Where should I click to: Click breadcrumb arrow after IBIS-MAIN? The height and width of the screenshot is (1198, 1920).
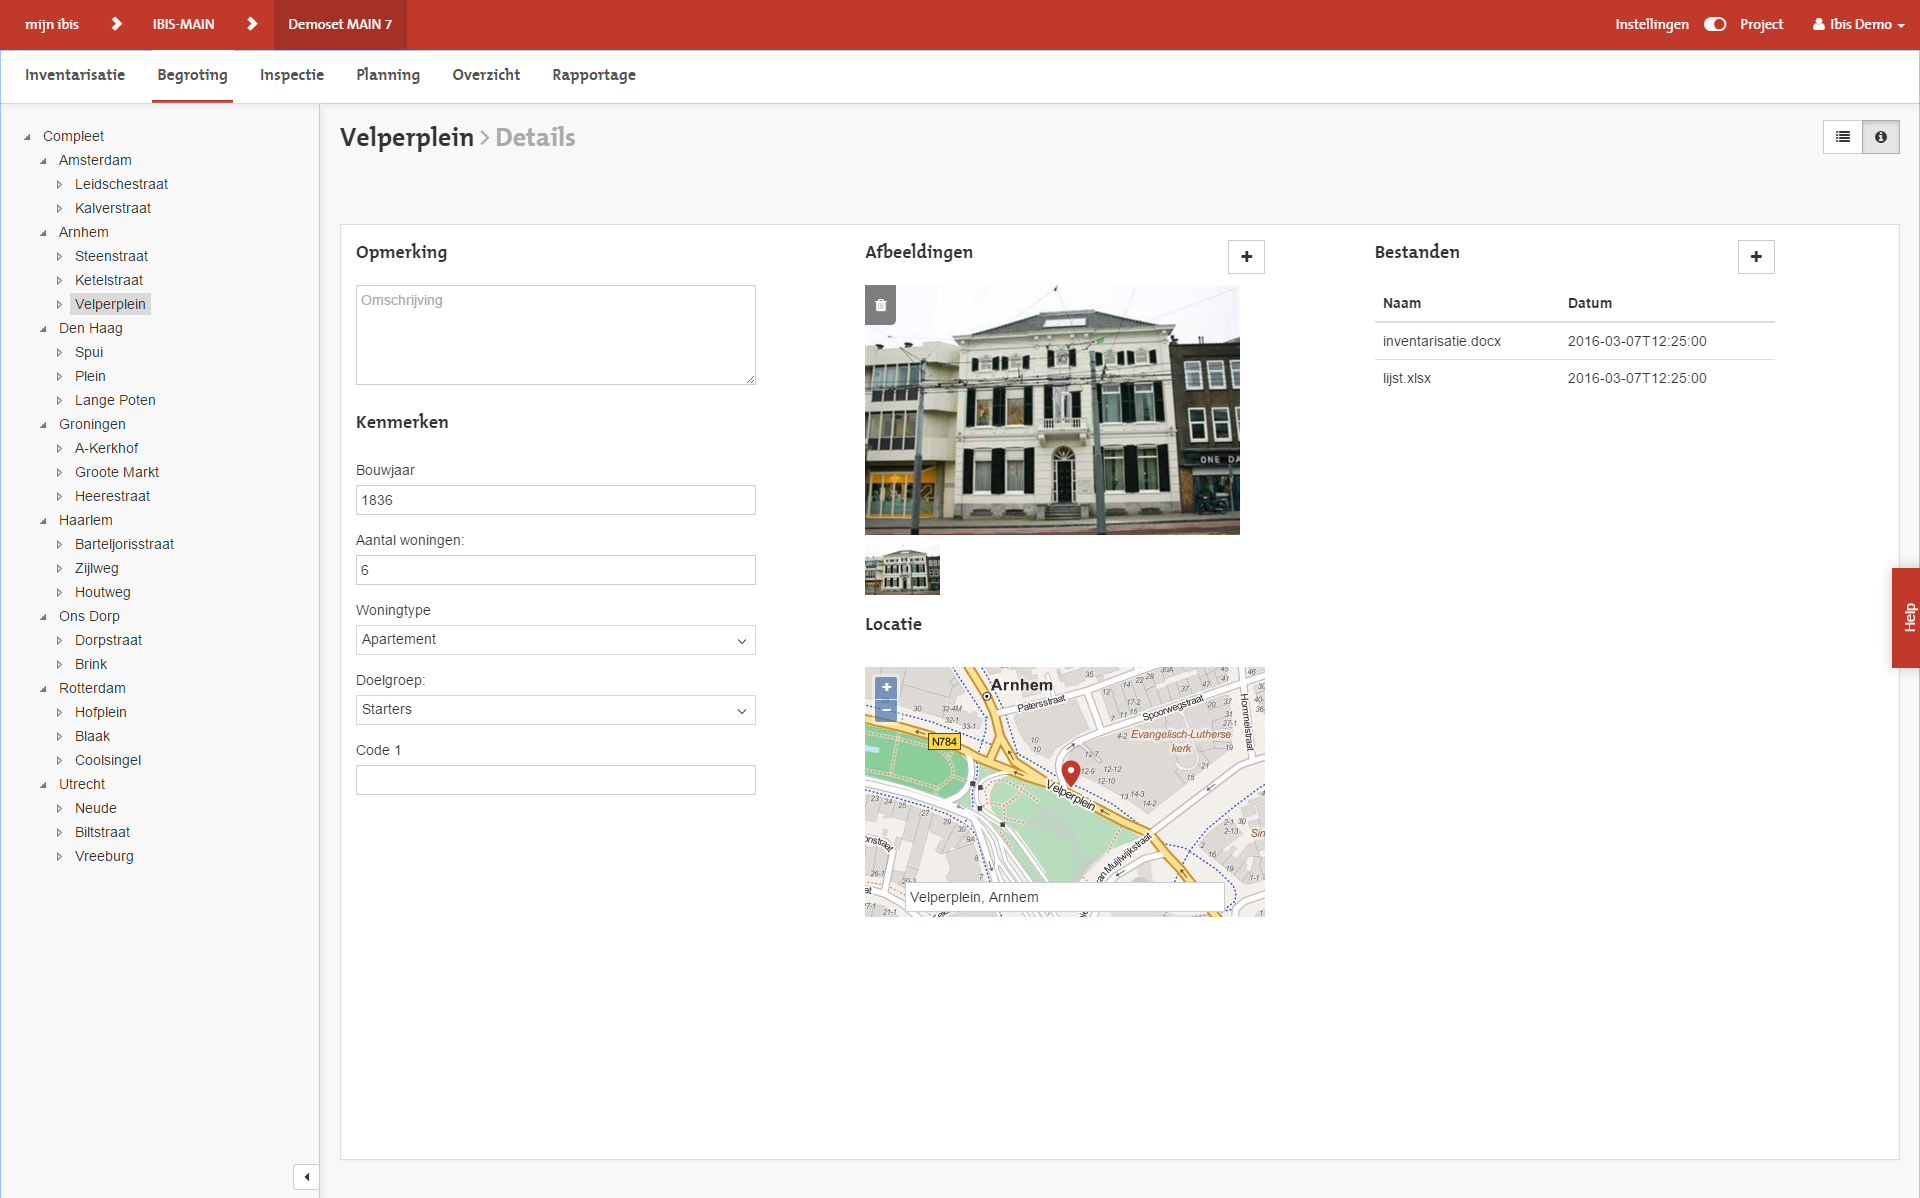click(x=252, y=24)
